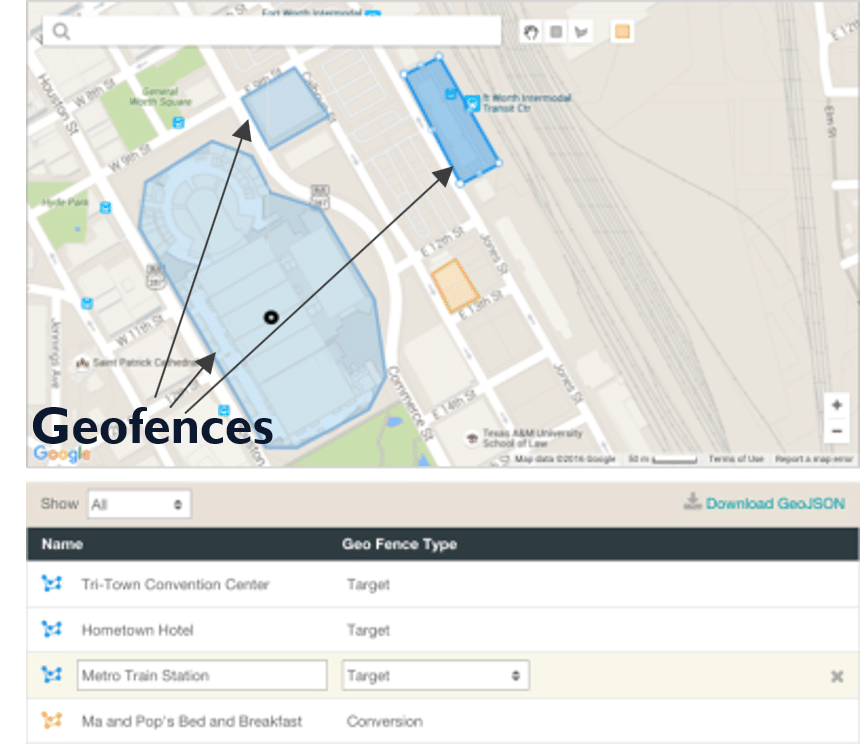The width and height of the screenshot is (860, 744).
Task: Select the hand pan tool on map
Action: (x=531, y=32)
